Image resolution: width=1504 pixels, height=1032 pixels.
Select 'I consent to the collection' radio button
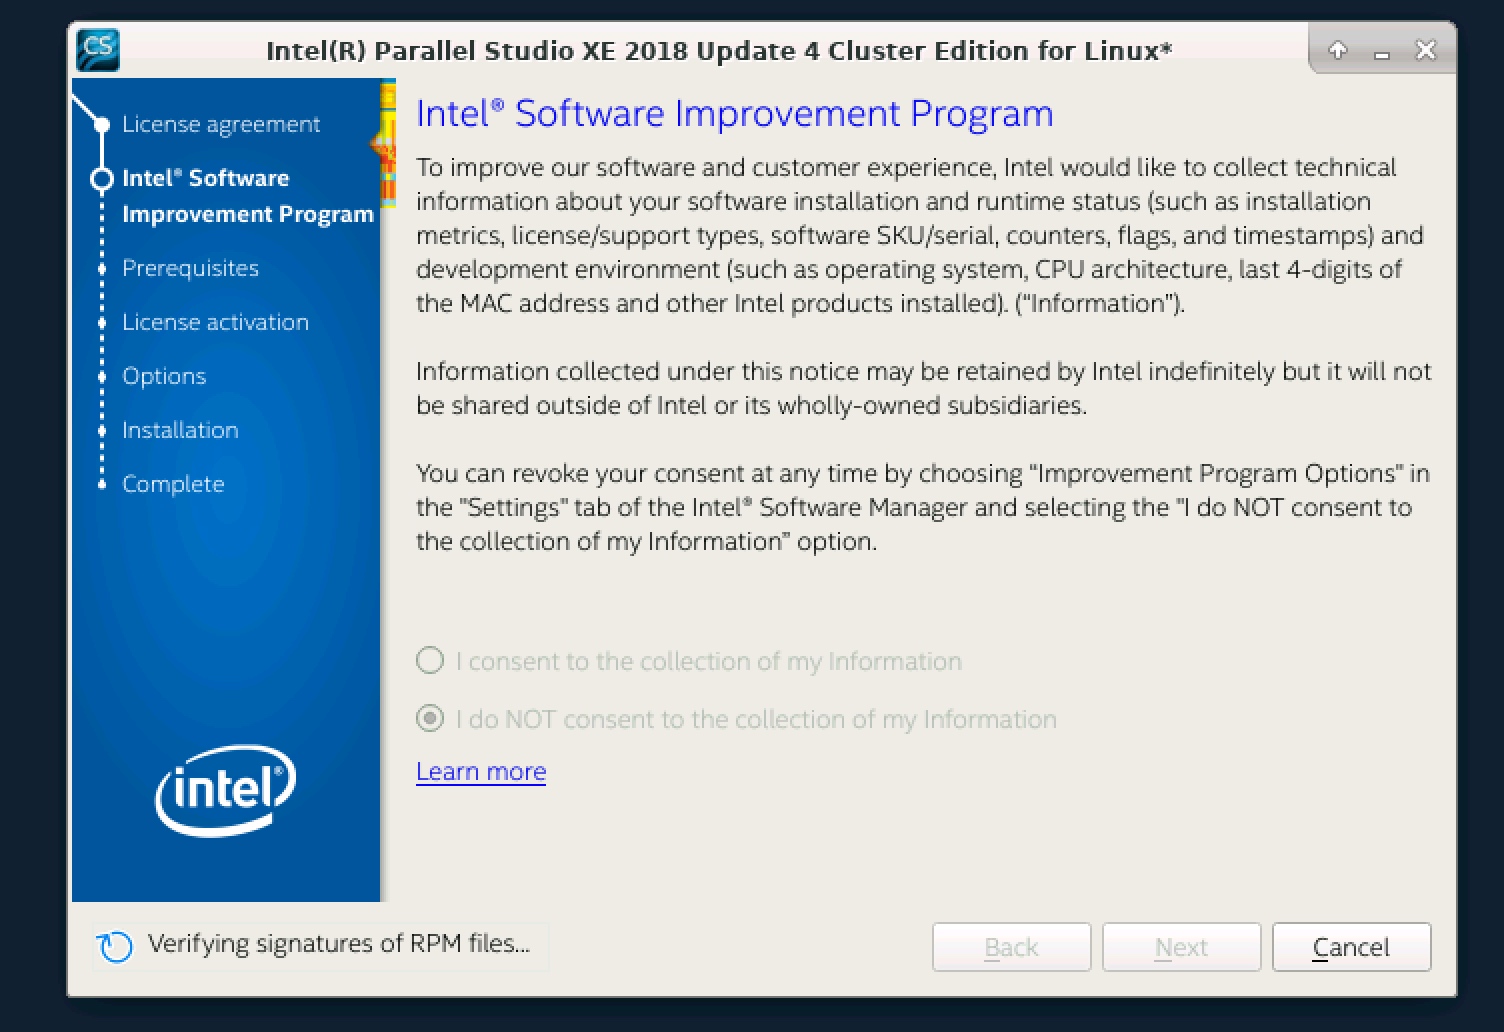[430, 661]
